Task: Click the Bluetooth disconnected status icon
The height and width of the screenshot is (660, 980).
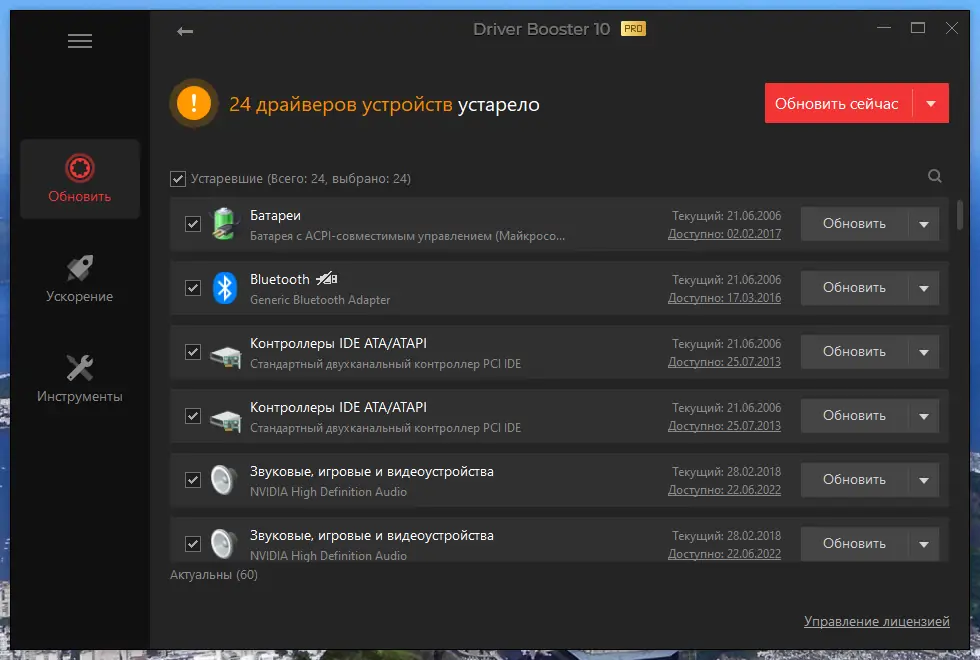Action: 326,279
